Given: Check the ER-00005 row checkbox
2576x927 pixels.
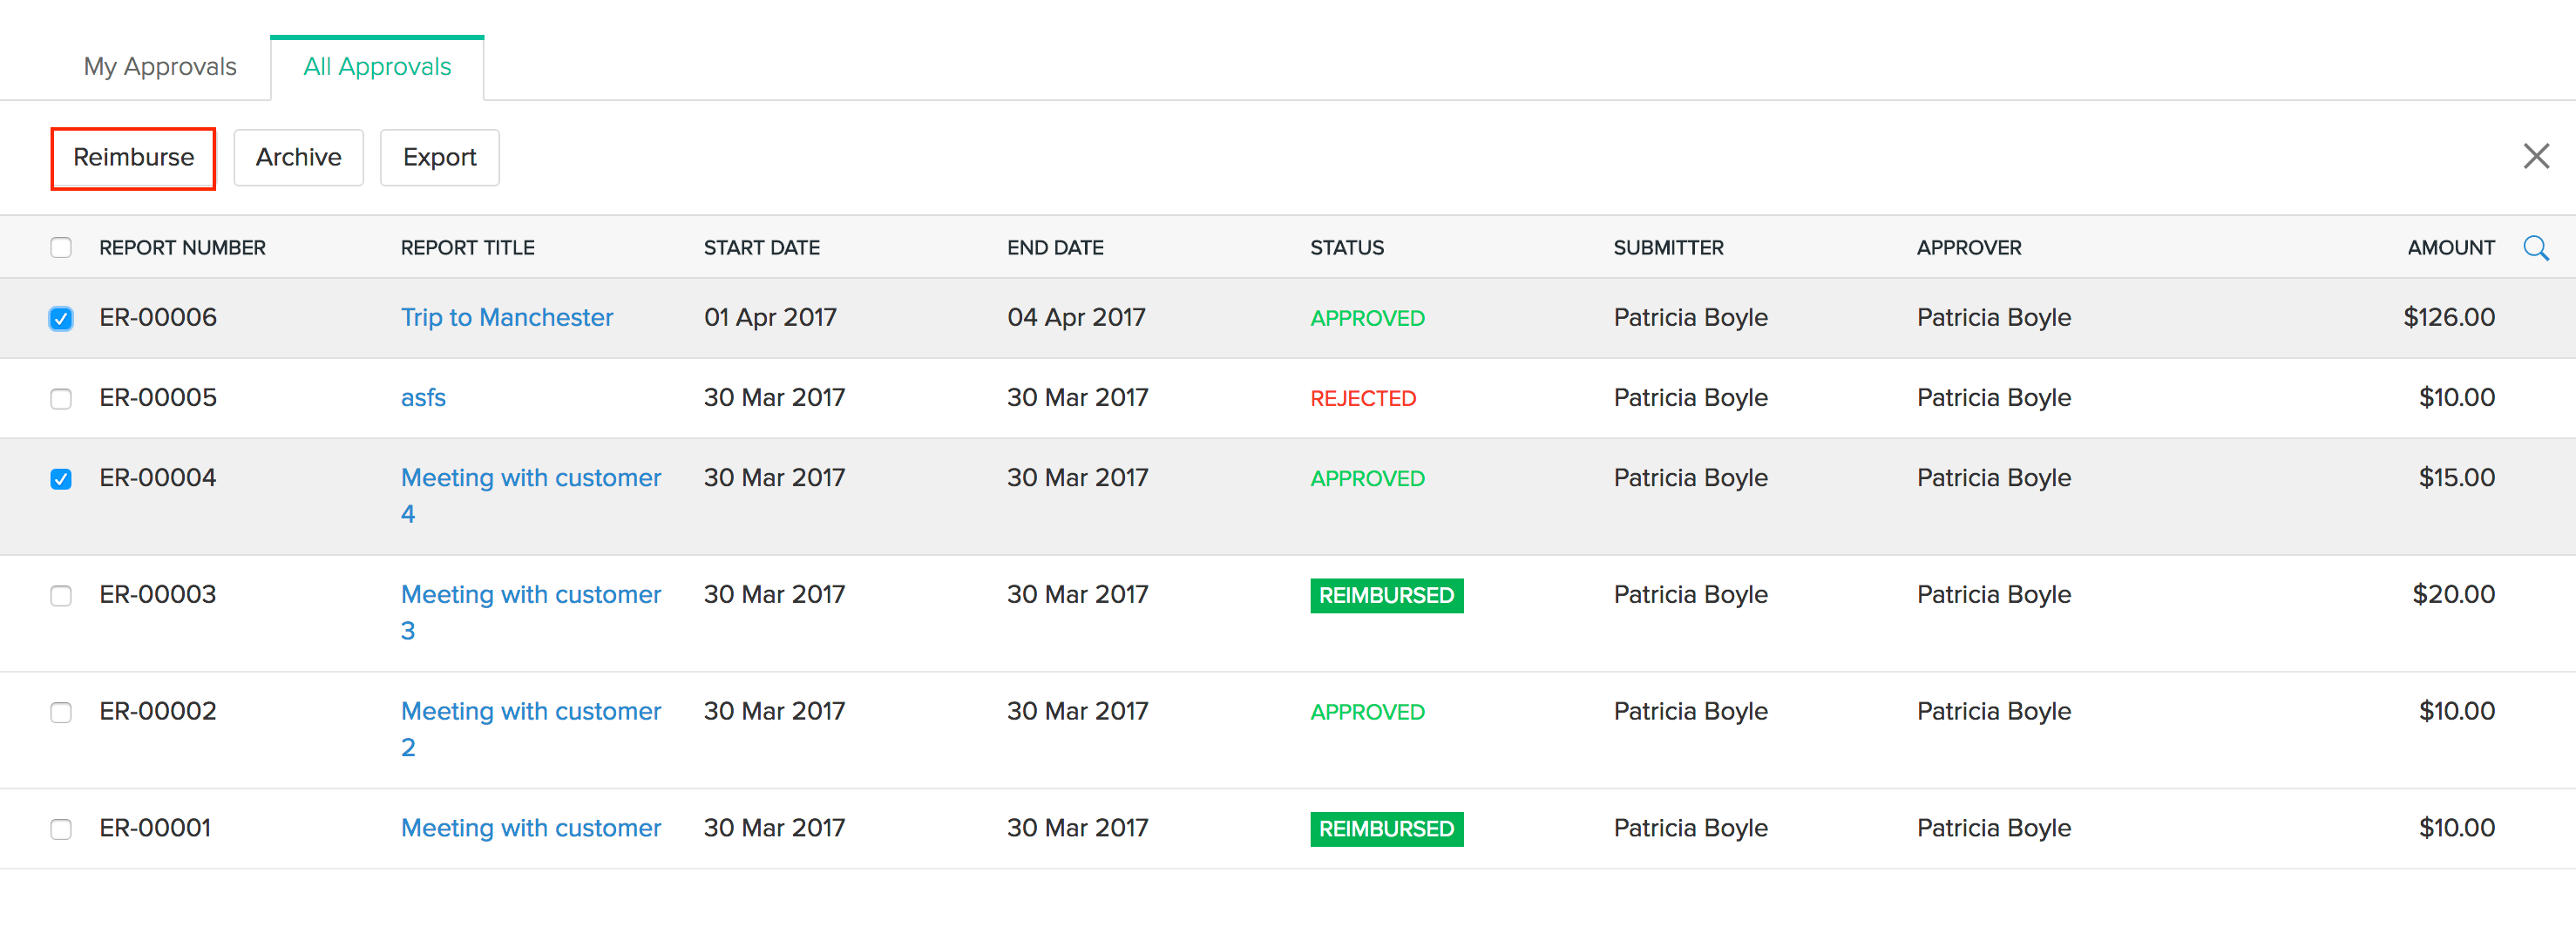Looking at the screenshot, I should coord(61,397).
